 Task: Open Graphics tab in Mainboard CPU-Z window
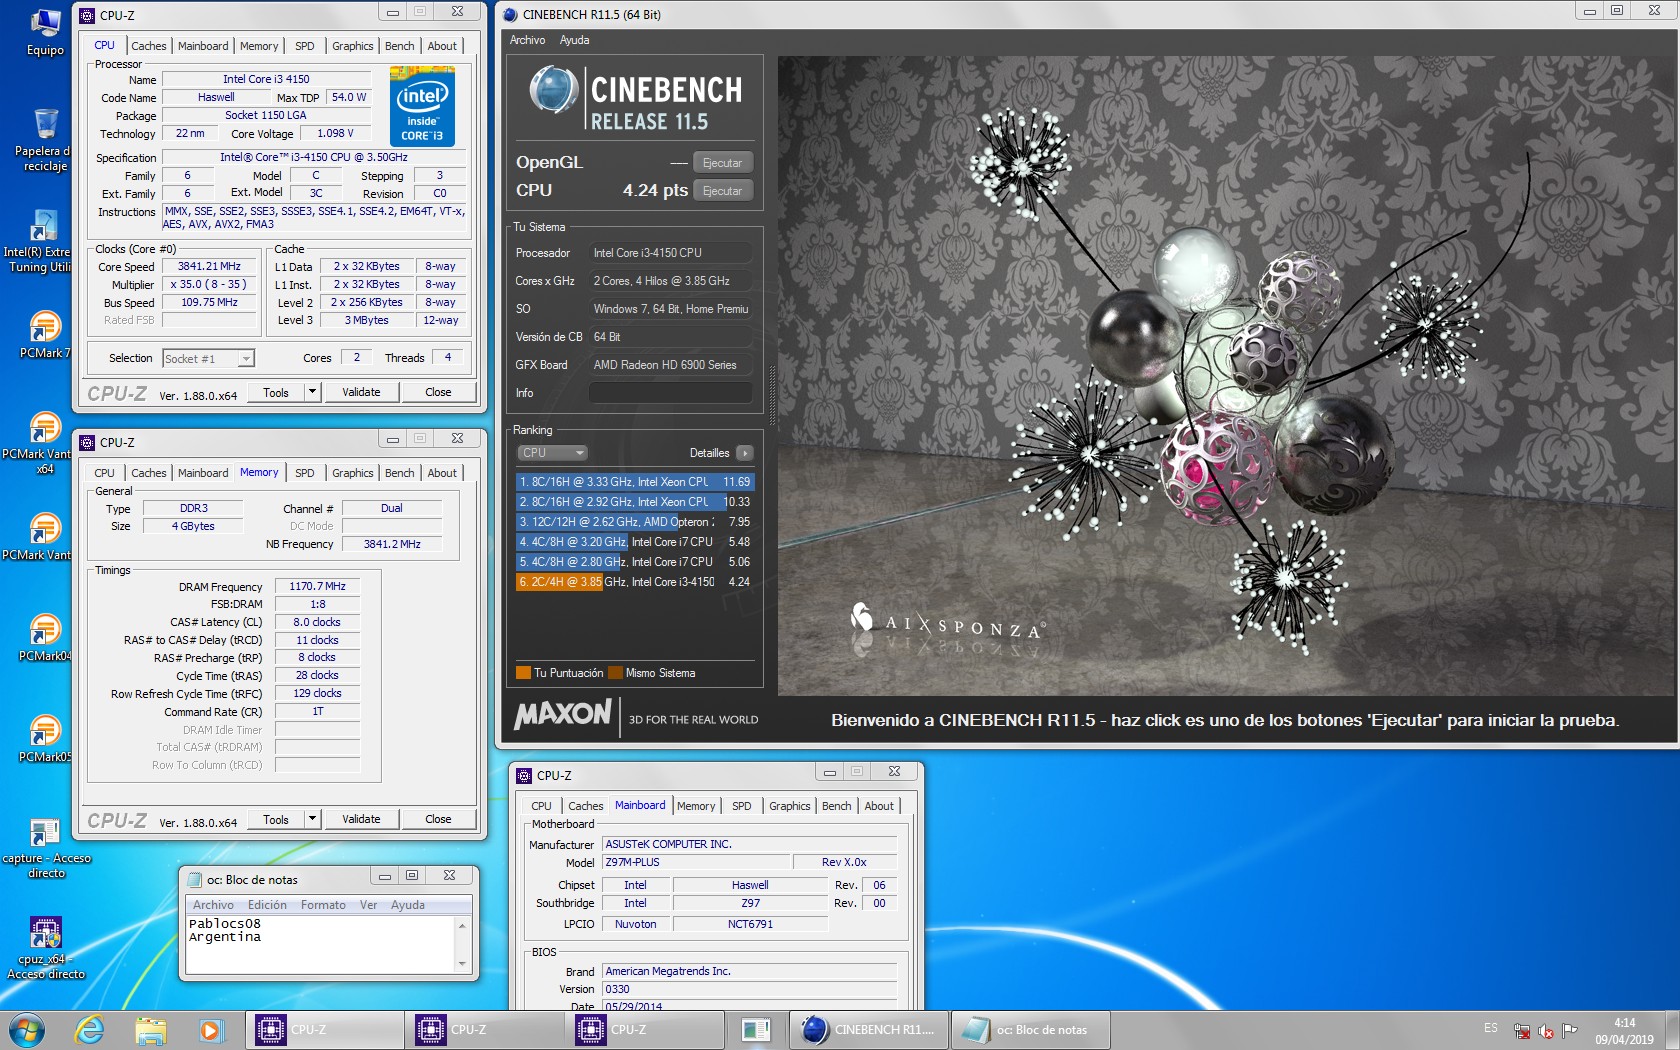point(789,806)
